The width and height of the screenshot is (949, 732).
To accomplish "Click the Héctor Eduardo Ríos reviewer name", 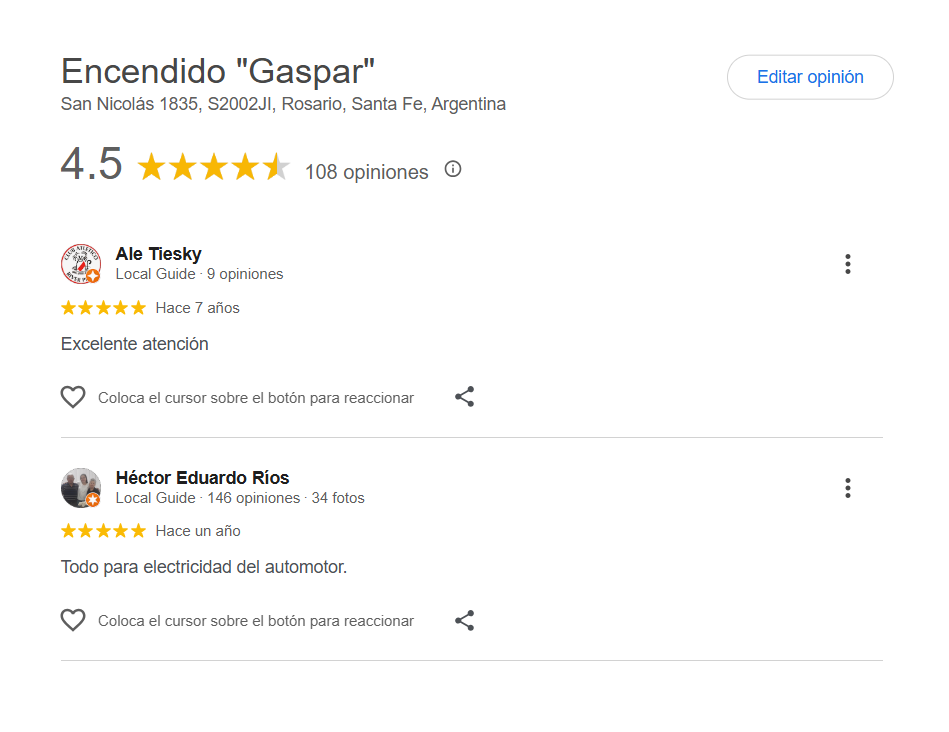I will [202, 478].
